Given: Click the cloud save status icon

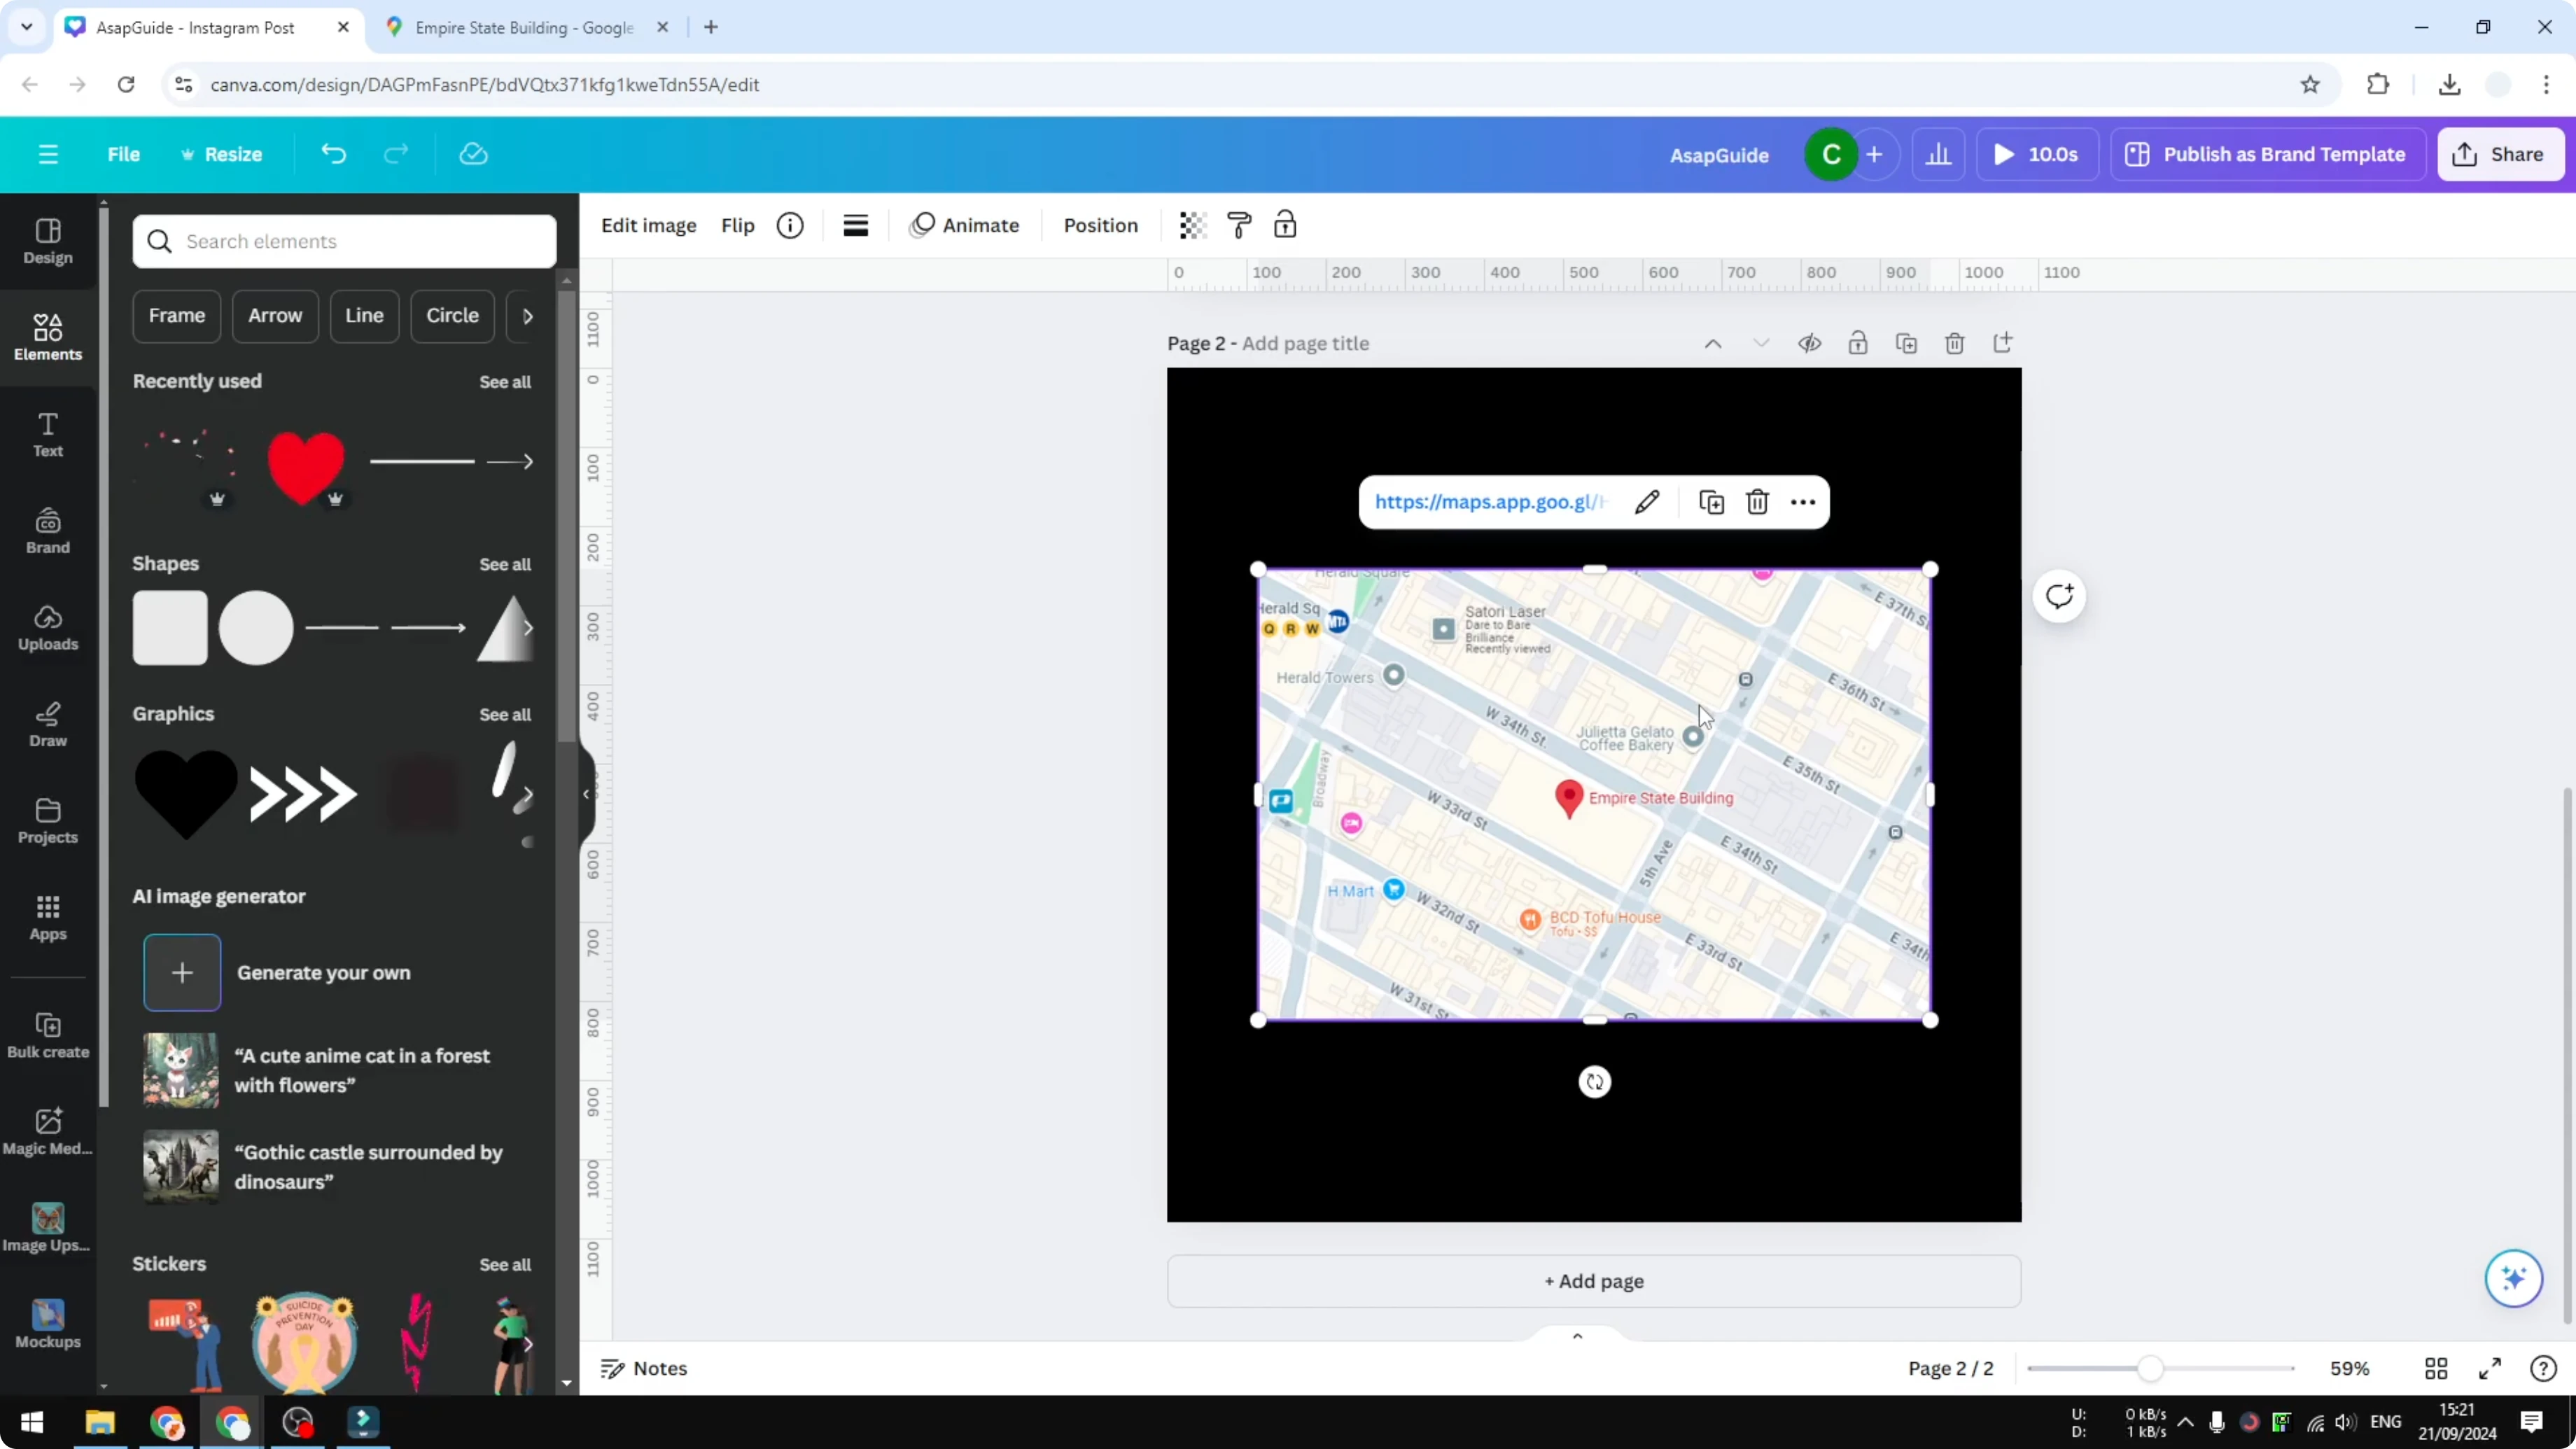Looking at the screenshot, I should [473, 154].
